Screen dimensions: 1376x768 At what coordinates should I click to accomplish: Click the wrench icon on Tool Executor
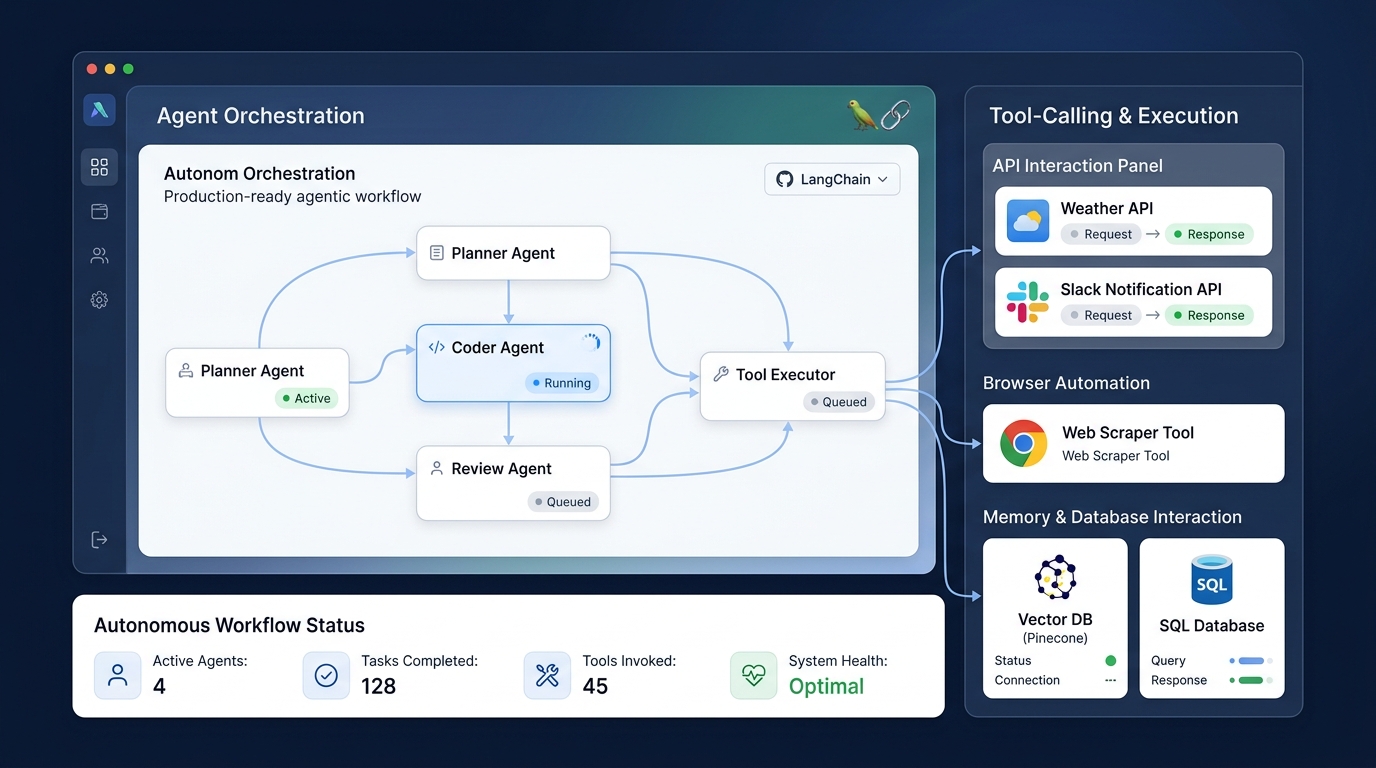[x=720, y=374]
